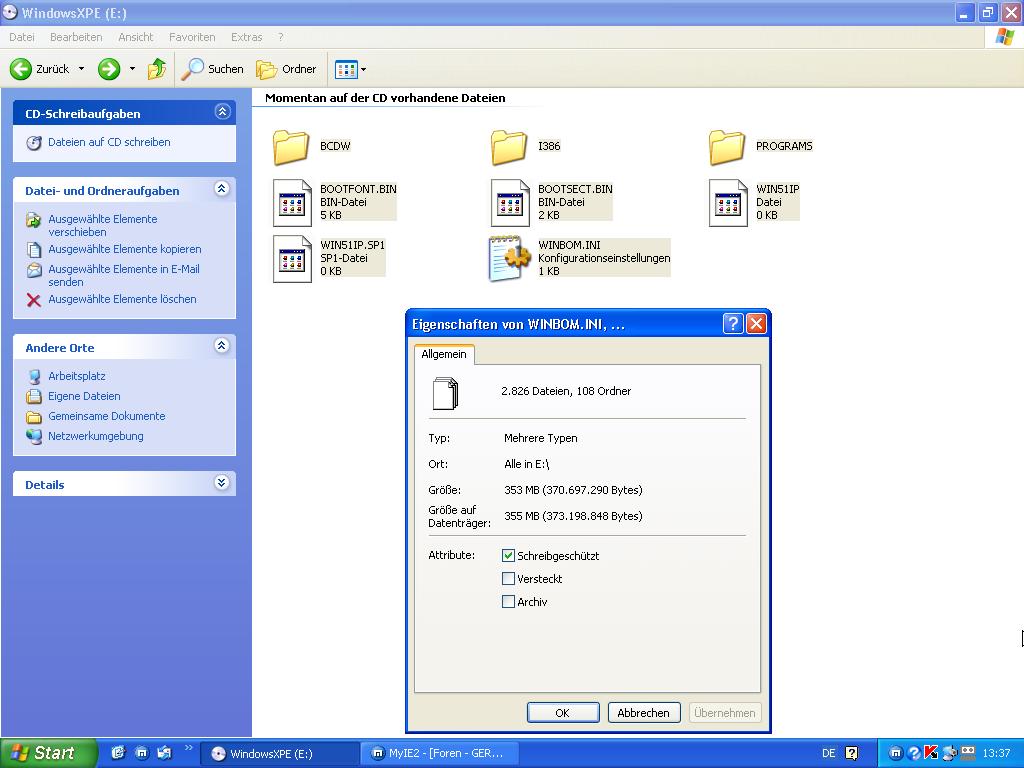
Task: Go back with the Zurück button
Action: pyautogui.click(x=39, y=69)
